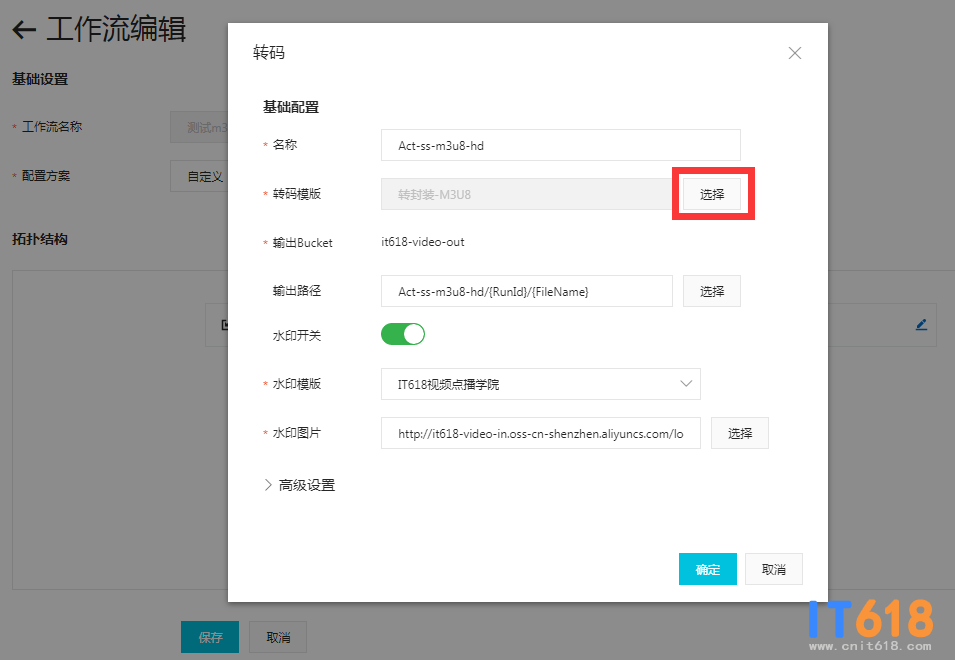Toggle the 水印开关 switch off
The image size is (955, 660).
click(403, 334)
